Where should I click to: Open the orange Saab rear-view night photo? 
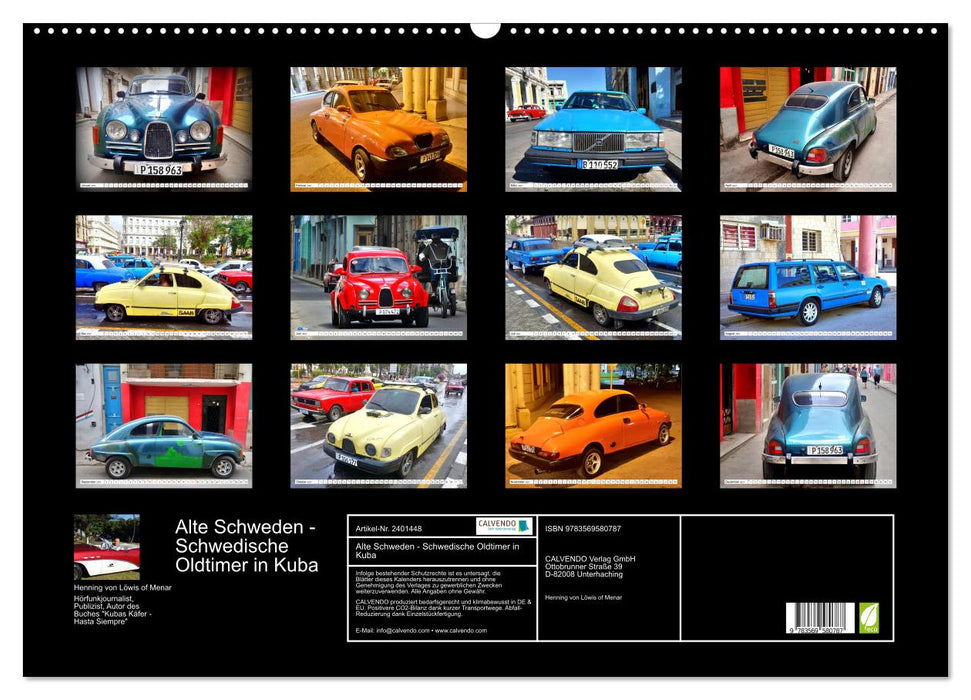pos(593,426)
